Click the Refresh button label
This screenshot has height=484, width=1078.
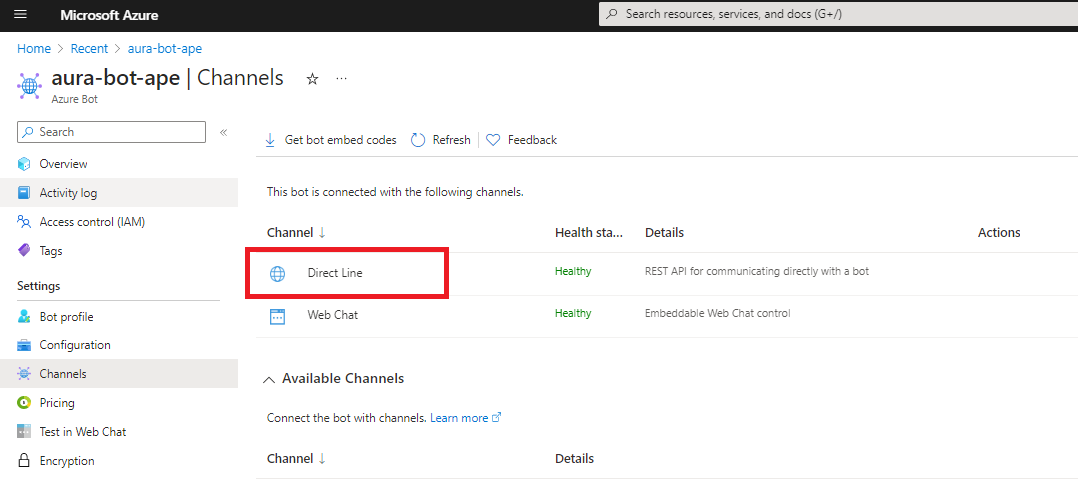tap(451, 140)
